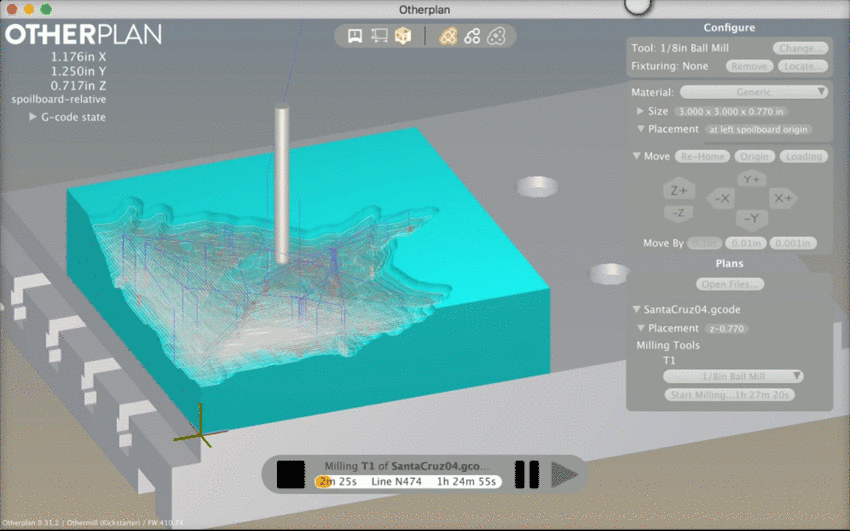The width and height of the screenshot is (850, 531).
Task: Click the Milling Tools label
Action: (668, 345)
